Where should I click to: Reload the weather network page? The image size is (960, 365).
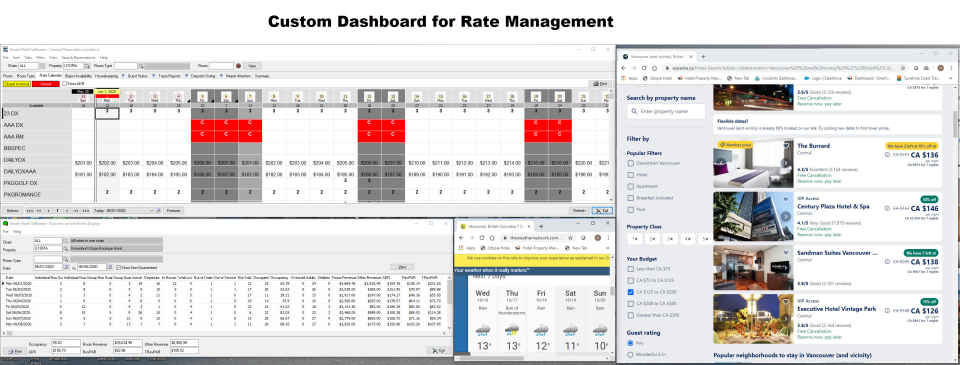(x=482, y=238)
